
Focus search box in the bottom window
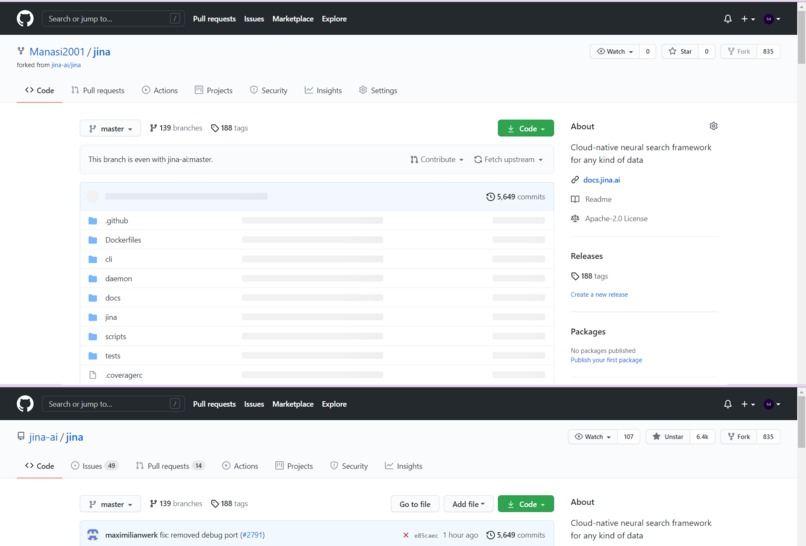coord(113,404)
